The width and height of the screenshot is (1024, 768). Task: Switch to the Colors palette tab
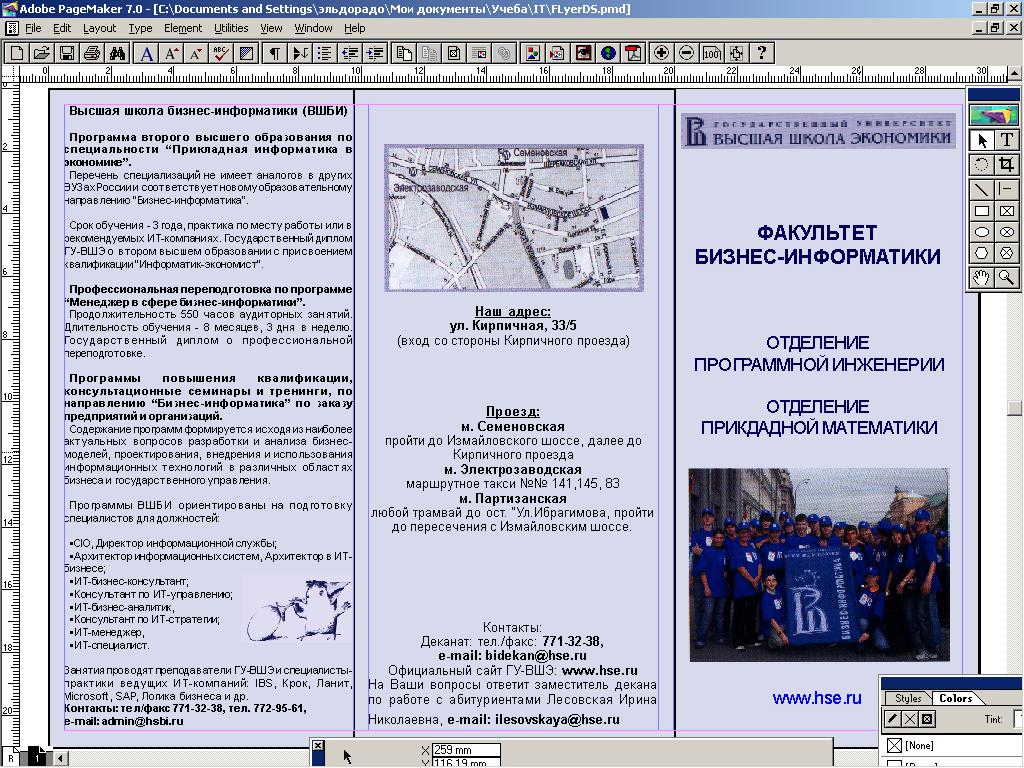pyautogui.click(x=955, y=698)
